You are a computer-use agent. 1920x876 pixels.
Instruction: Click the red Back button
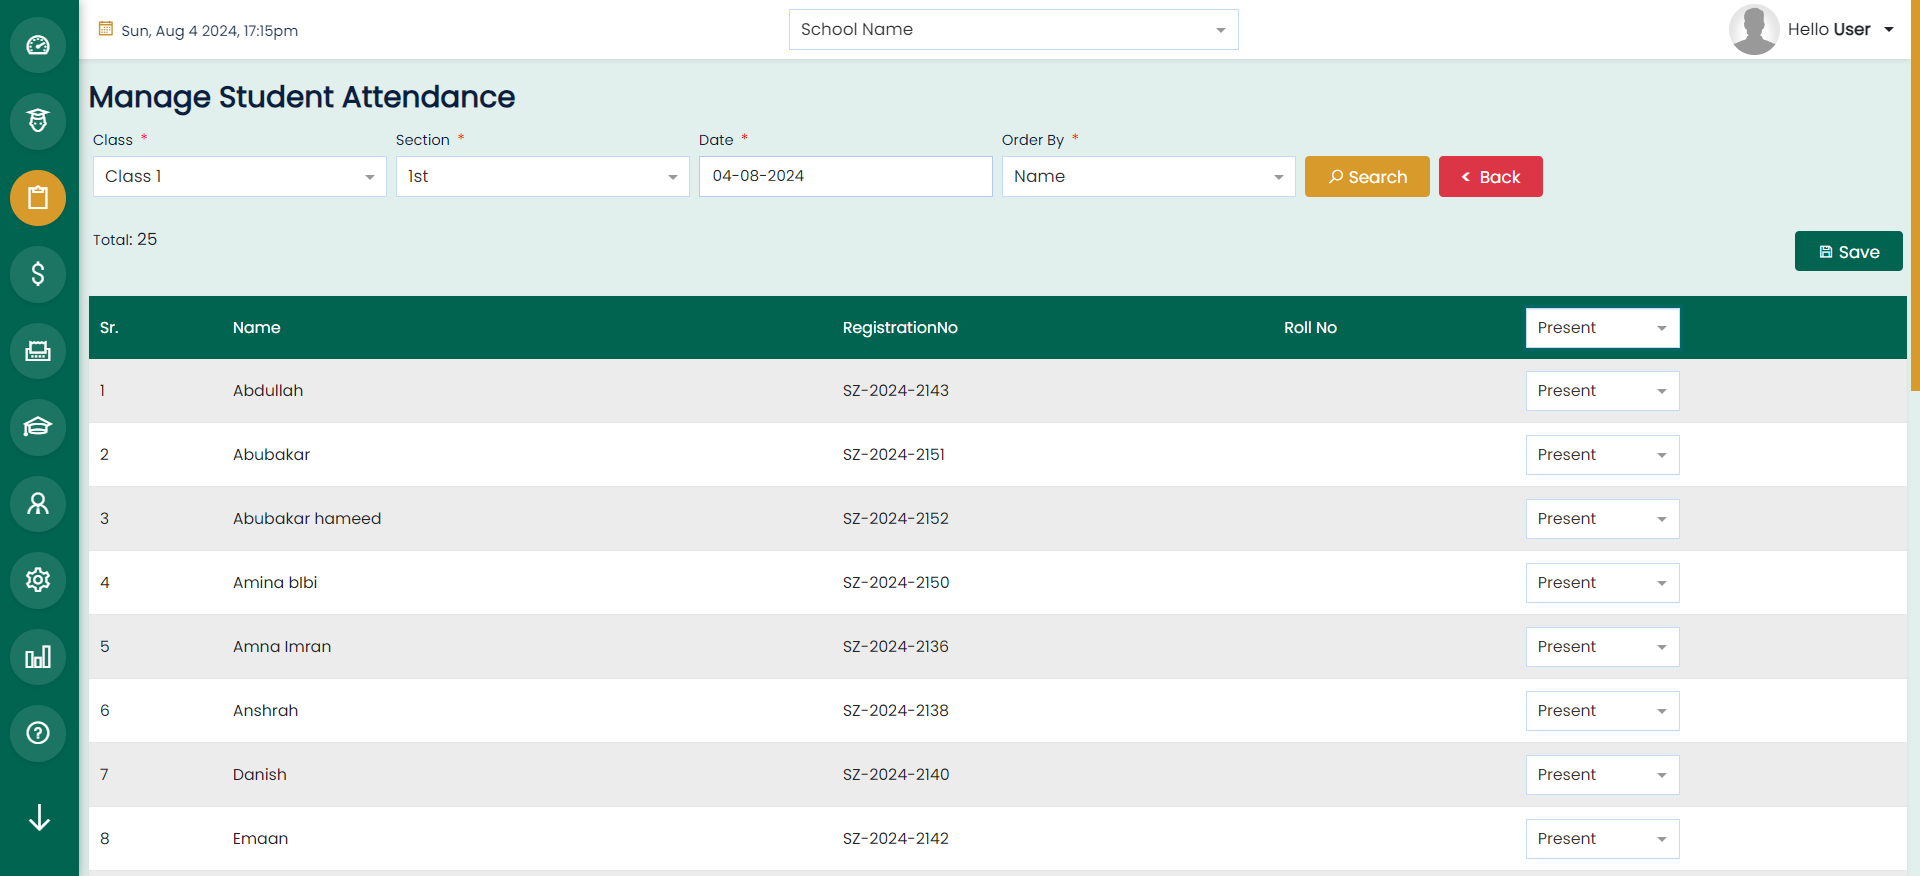(1490, 177)
